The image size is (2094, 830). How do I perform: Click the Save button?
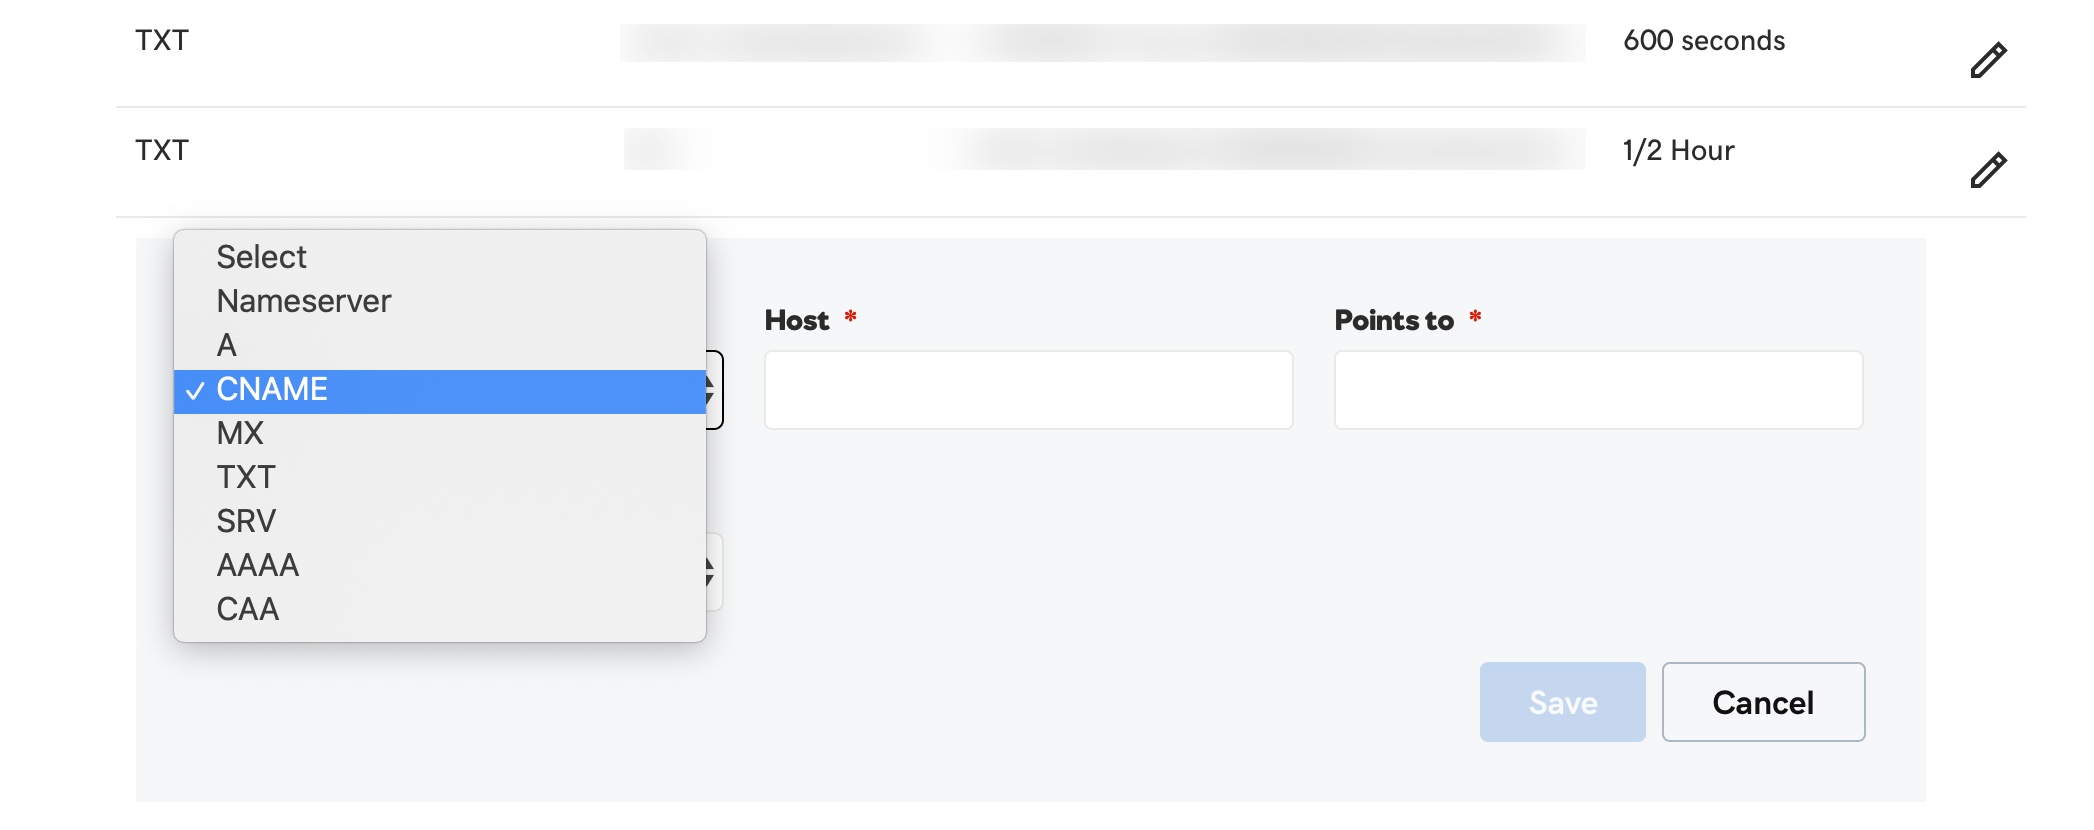(x=1561, y=702)
